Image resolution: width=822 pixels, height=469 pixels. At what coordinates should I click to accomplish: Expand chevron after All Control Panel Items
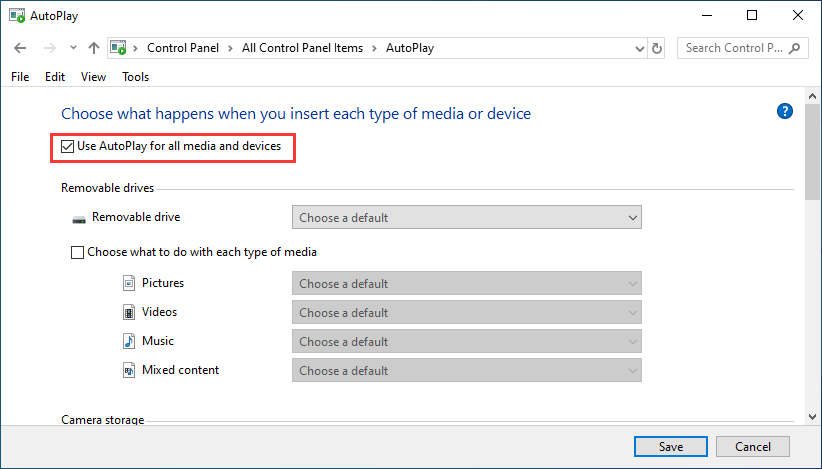tap(374, 48)
